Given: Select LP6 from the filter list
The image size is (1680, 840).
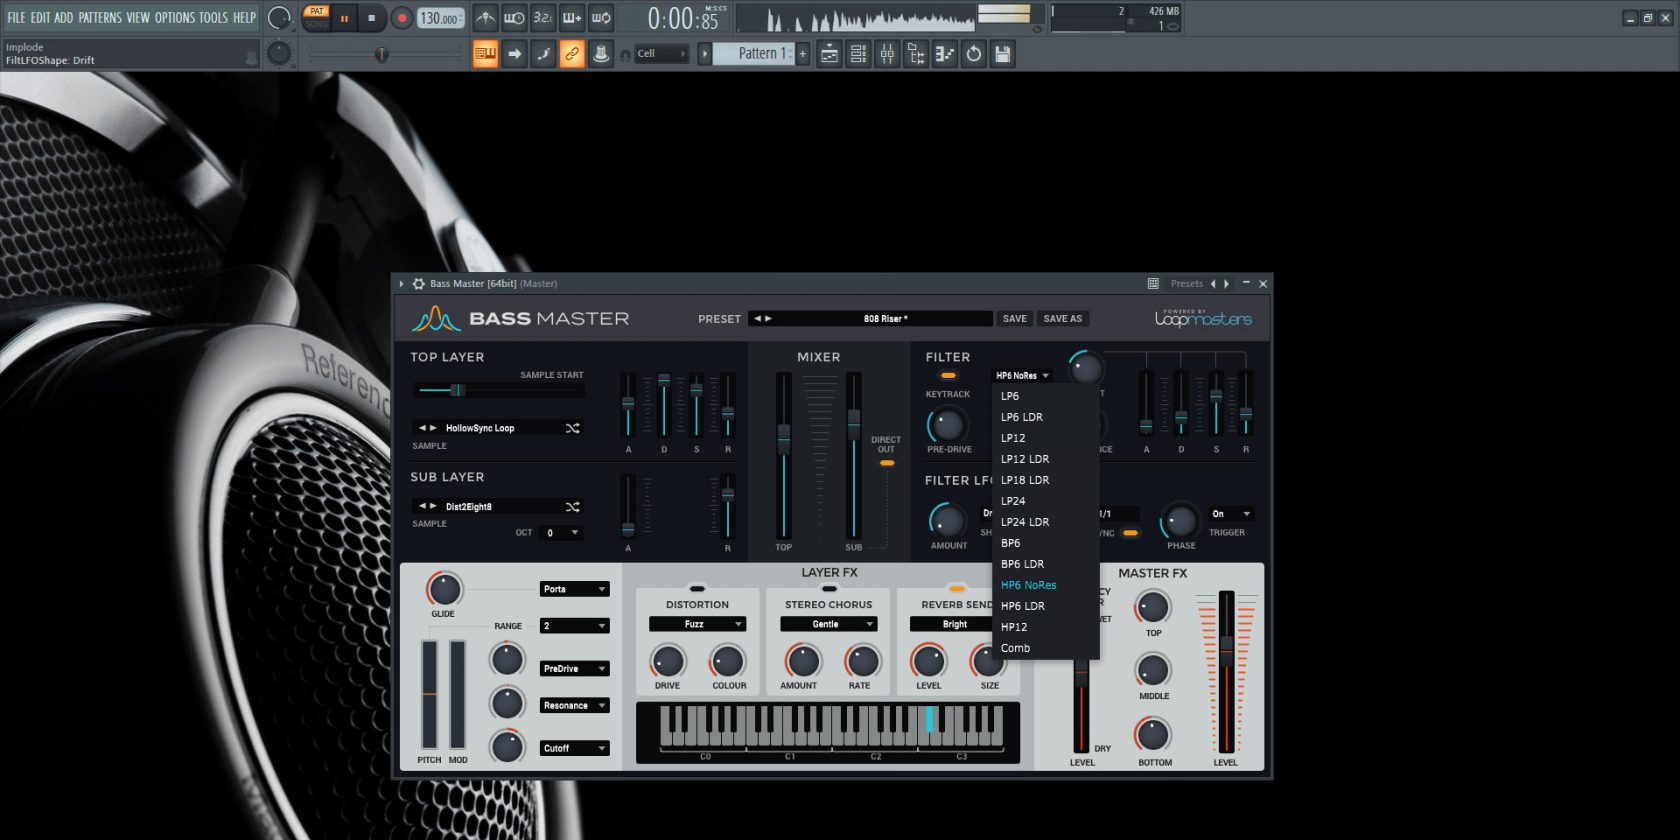Looking at the screenshot, I should (1045, 396).
